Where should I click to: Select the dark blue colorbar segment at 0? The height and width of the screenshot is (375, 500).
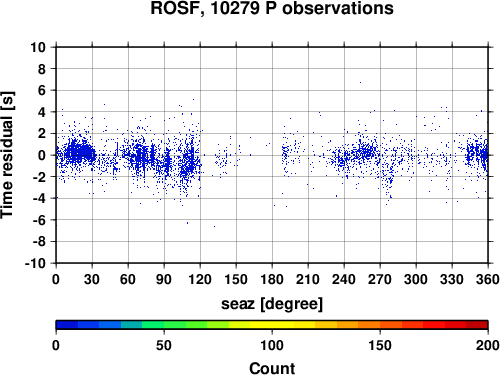pos(67,325)
